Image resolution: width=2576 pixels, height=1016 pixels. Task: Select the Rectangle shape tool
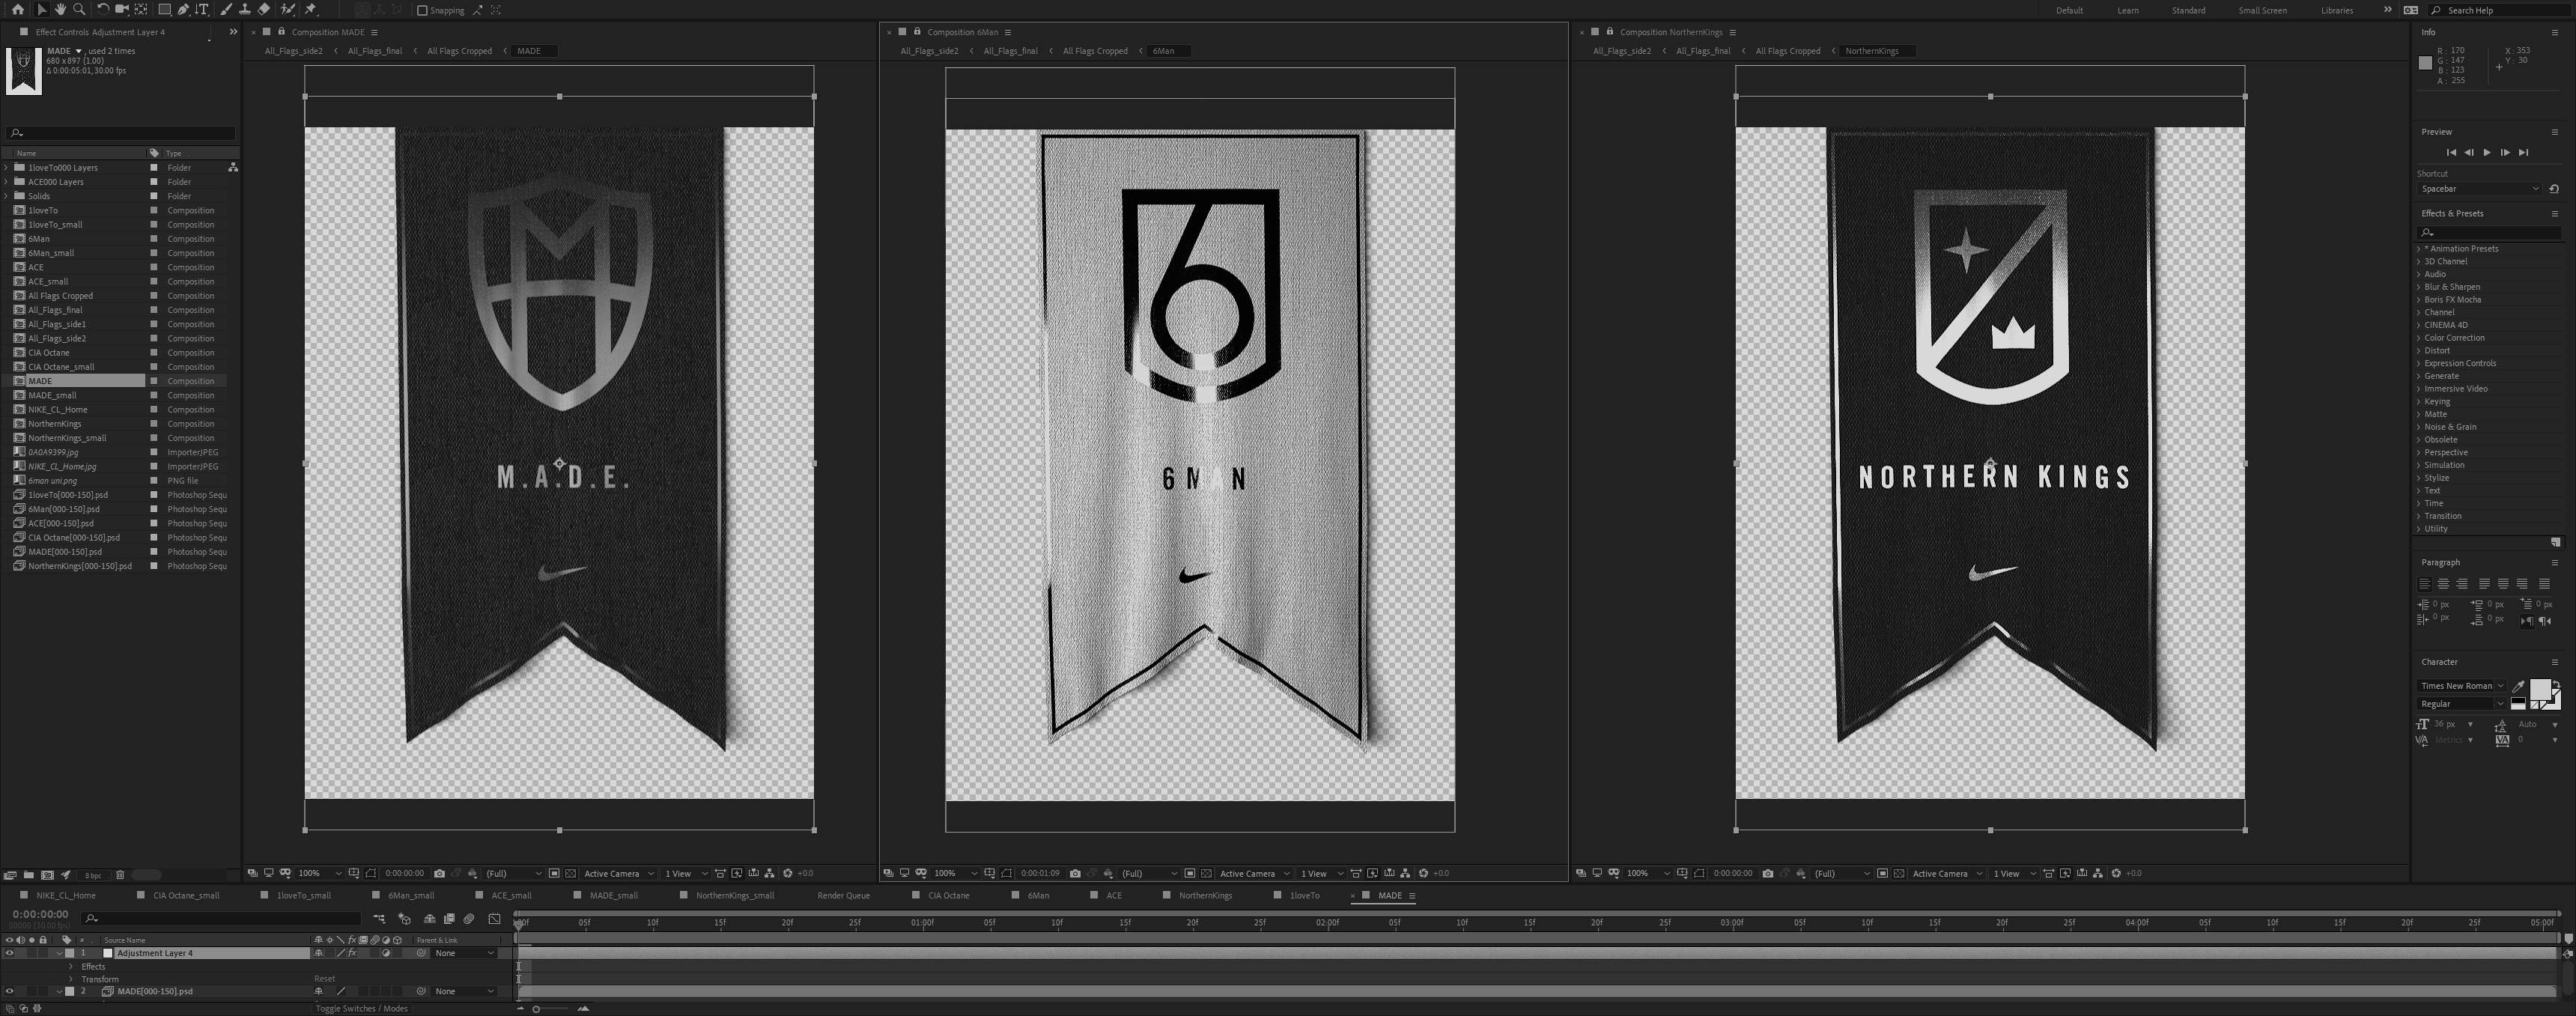pos(164,9)
